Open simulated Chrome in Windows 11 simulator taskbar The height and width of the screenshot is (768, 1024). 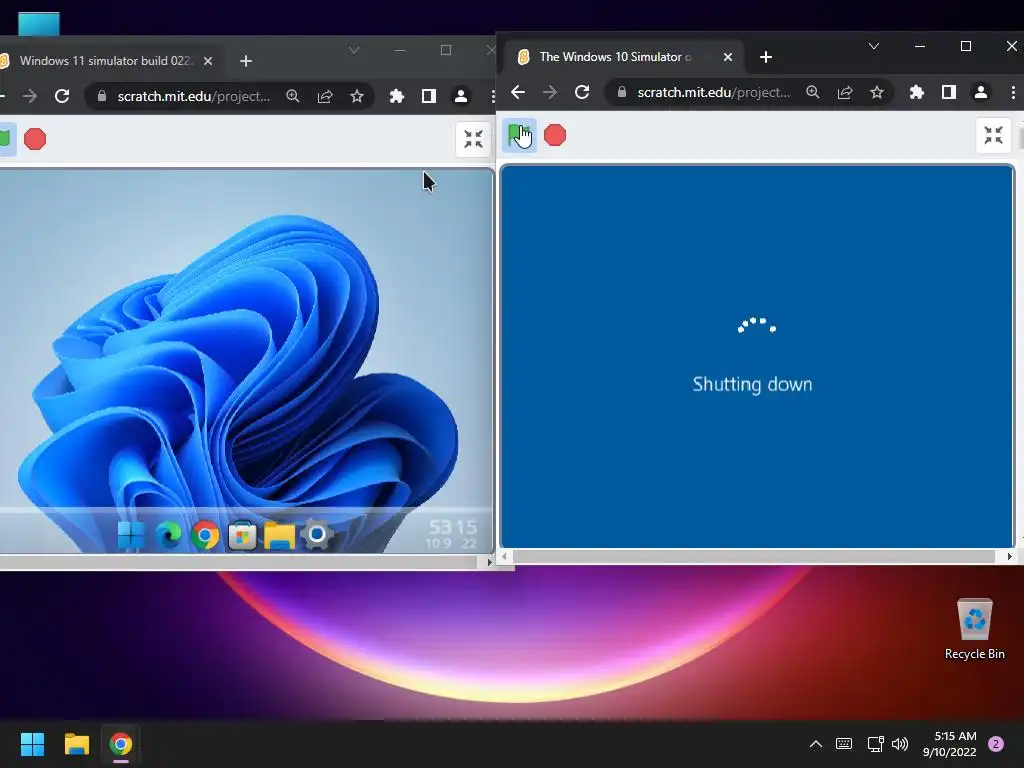tap(205, 535)
